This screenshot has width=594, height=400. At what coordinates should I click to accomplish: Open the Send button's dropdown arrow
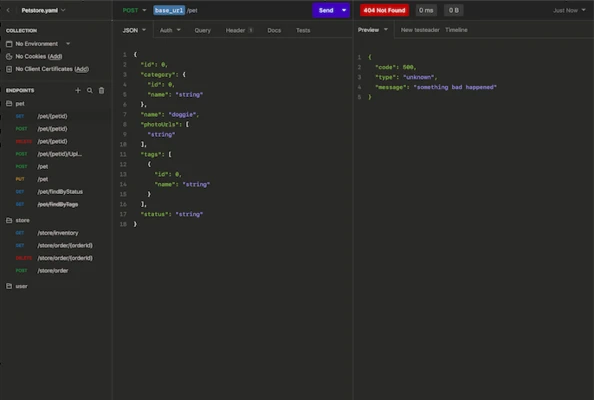pos(344,10)
